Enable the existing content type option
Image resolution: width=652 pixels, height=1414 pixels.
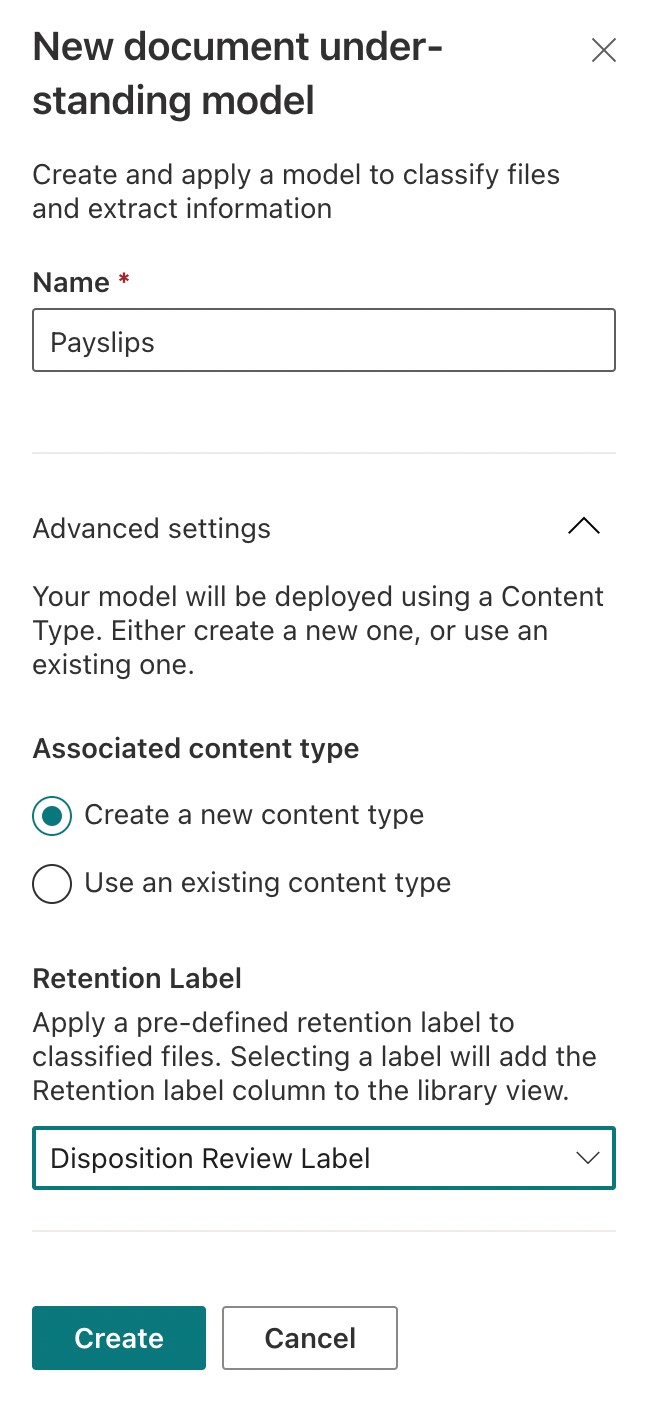coord(52,883)
